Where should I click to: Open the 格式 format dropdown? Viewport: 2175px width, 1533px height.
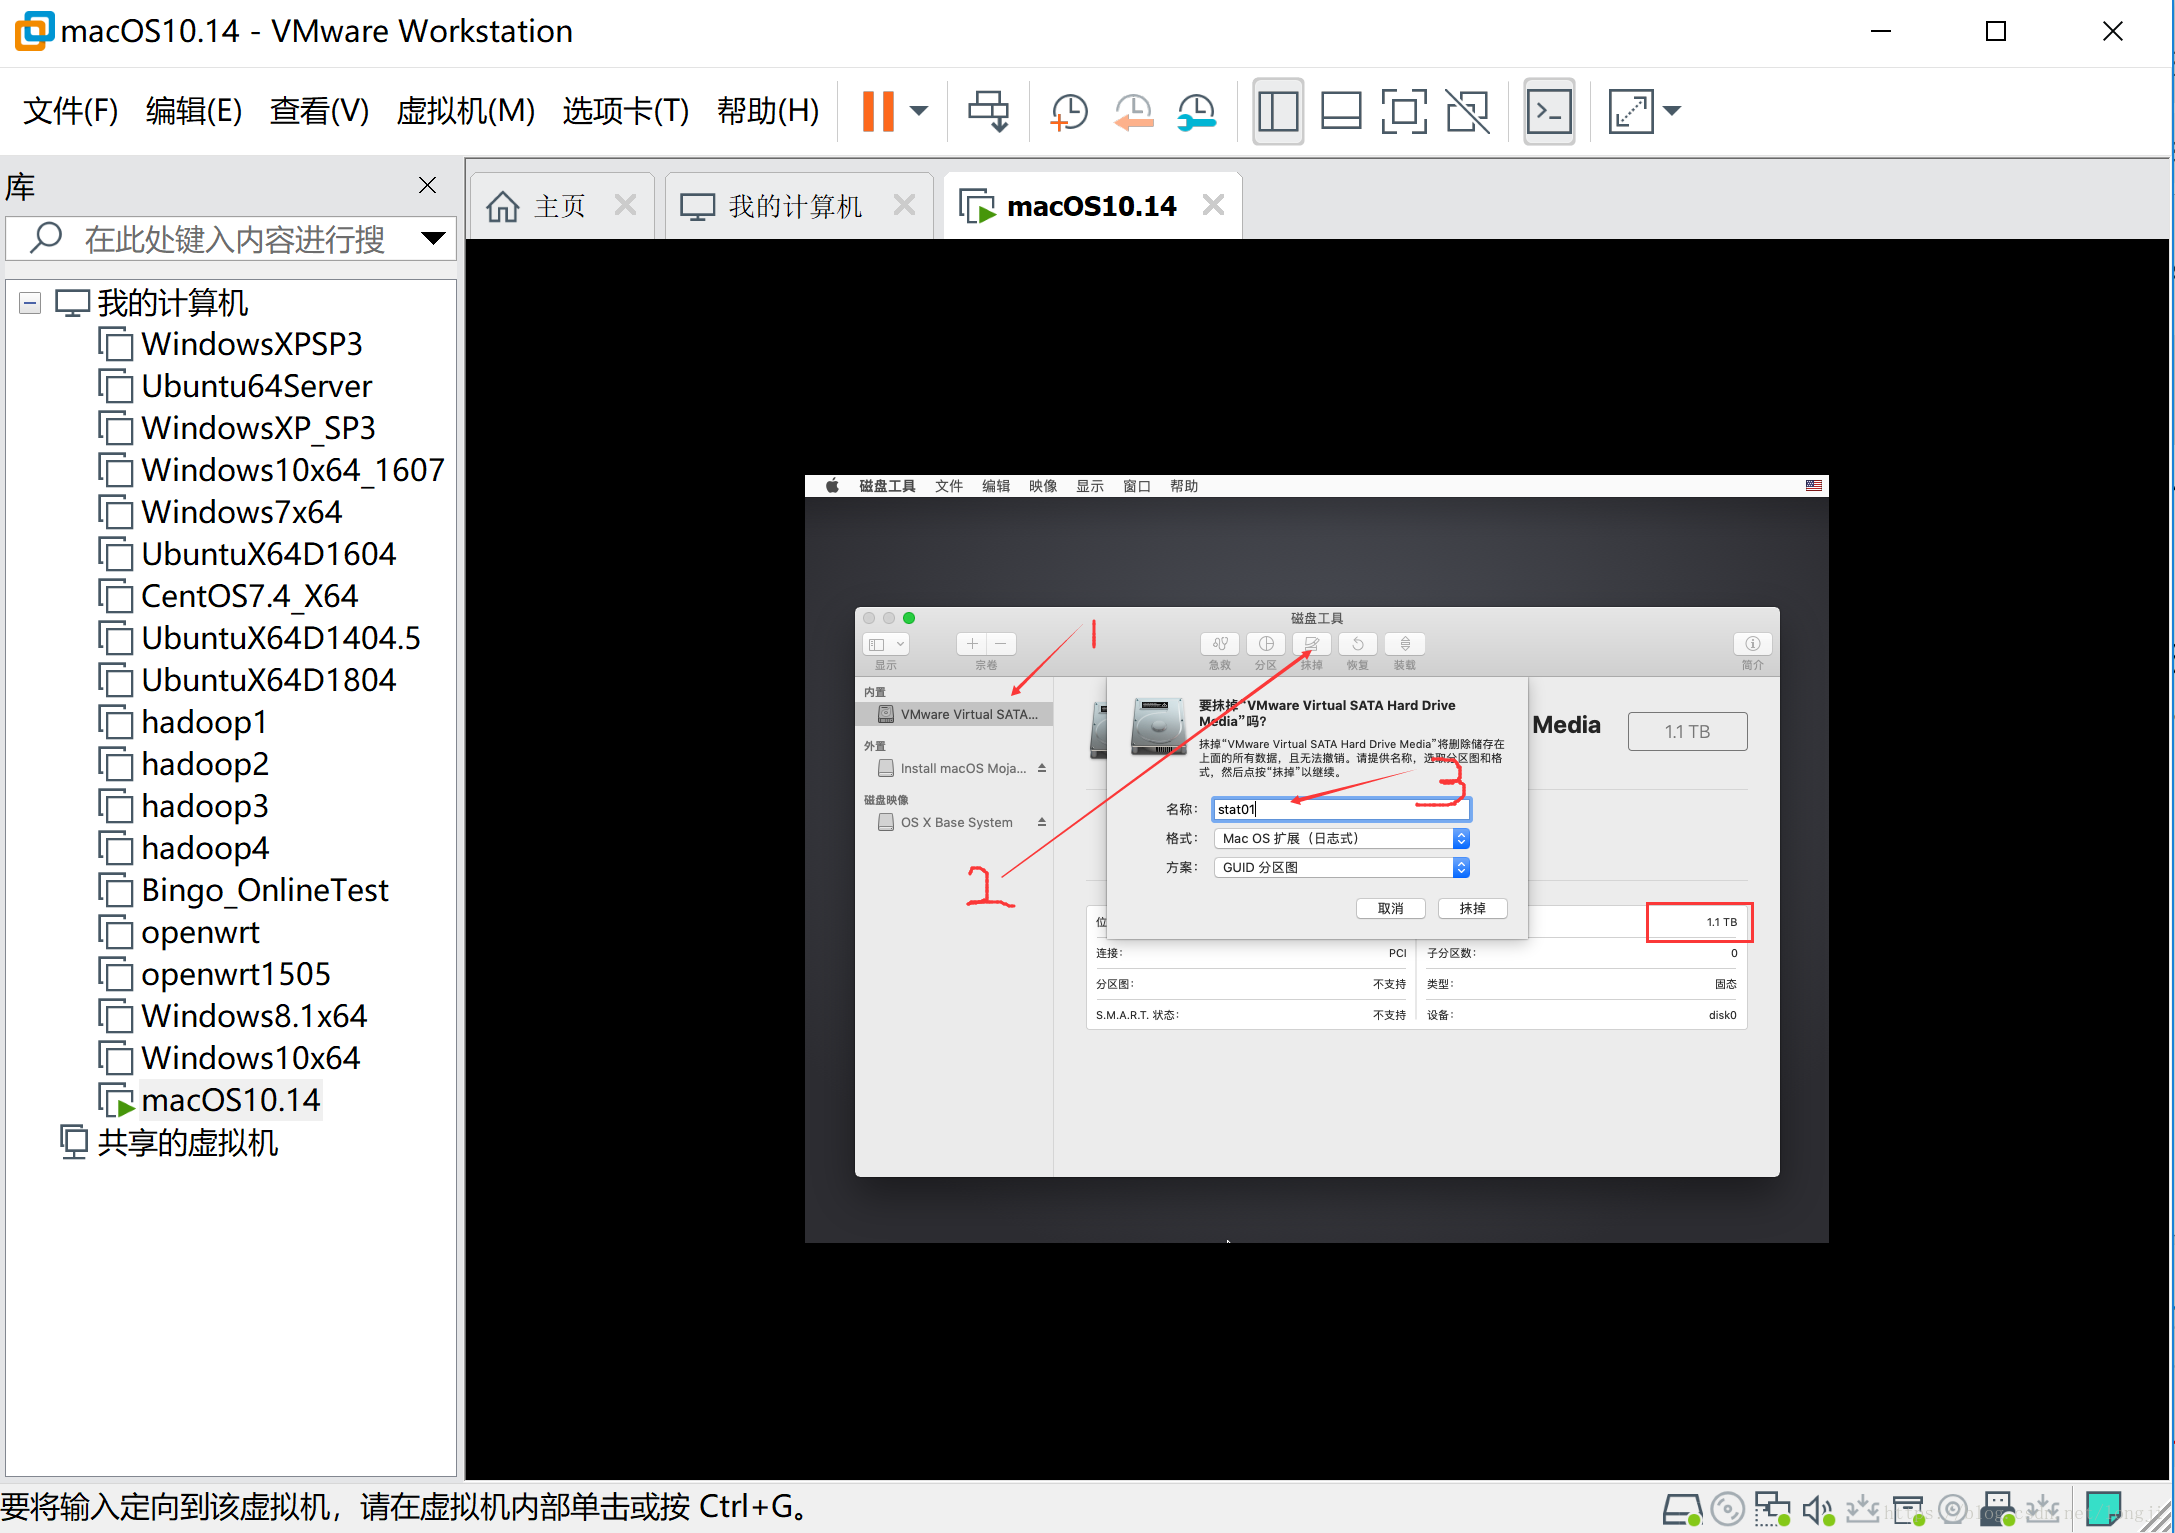pyautogui.click(x=1341, y=838)
